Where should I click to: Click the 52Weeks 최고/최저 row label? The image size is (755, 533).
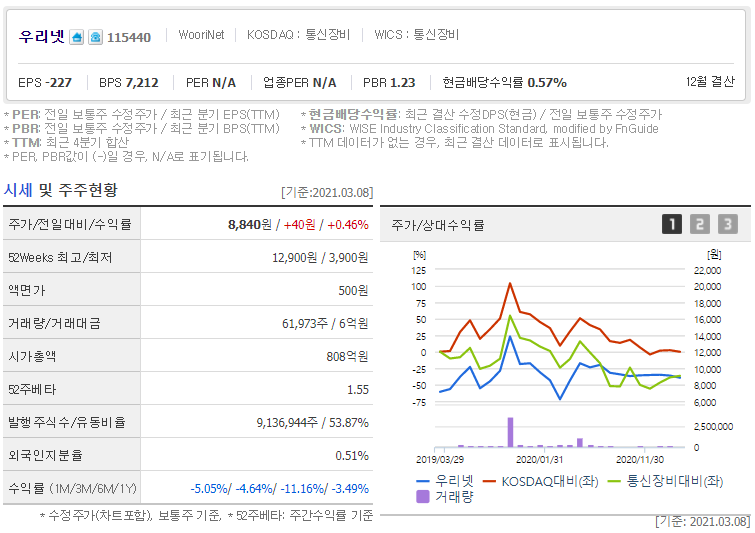[x=60, y=258]
